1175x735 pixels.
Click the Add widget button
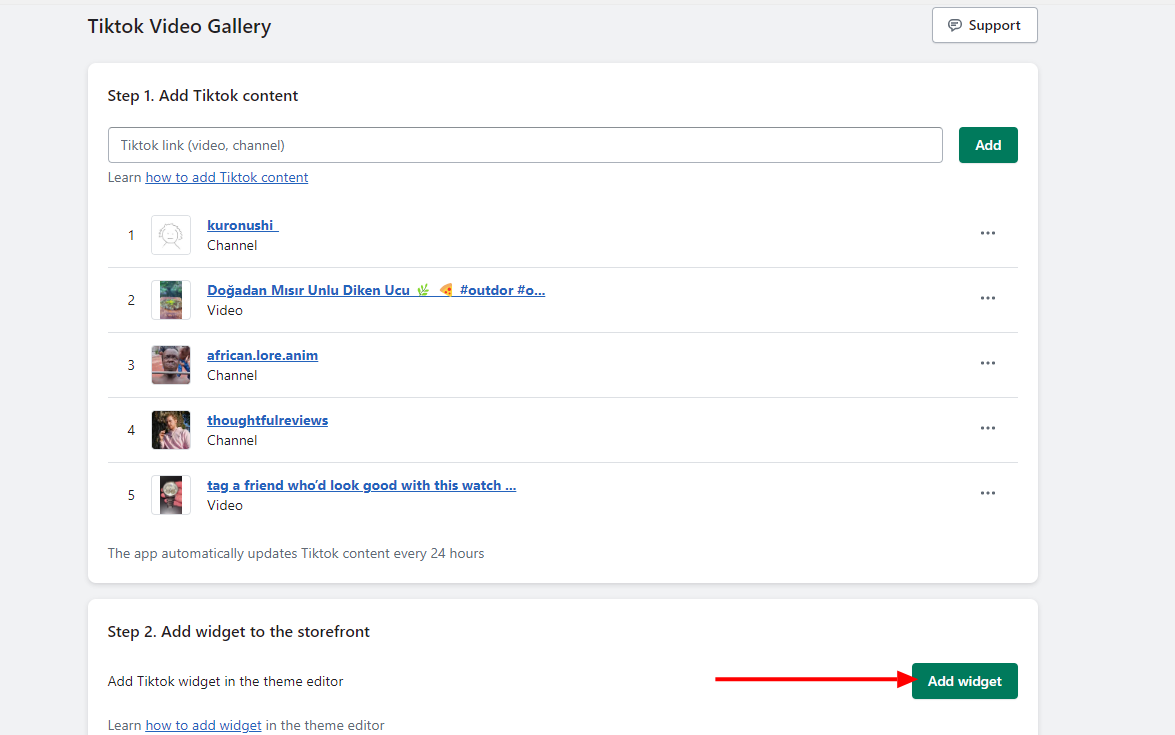[x=964, y=681]
